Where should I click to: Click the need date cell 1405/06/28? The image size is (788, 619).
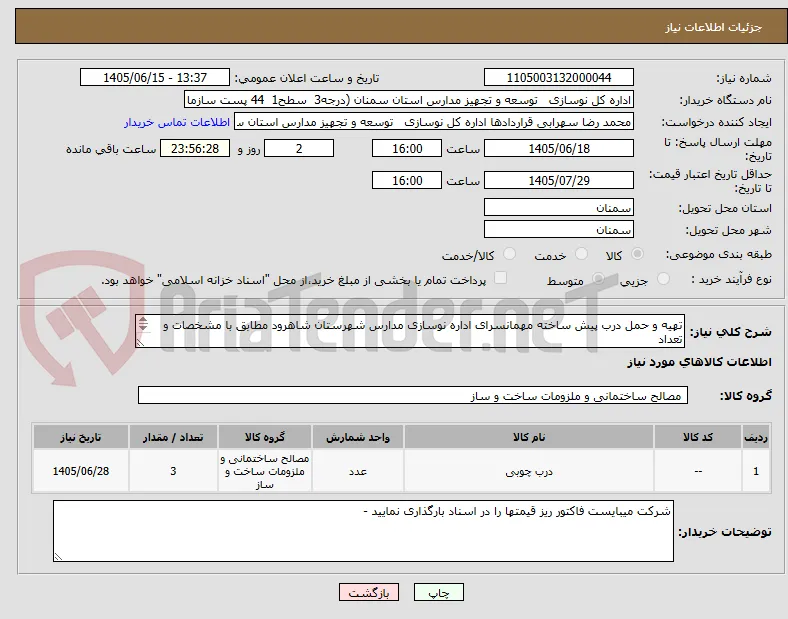coord(81,471)
